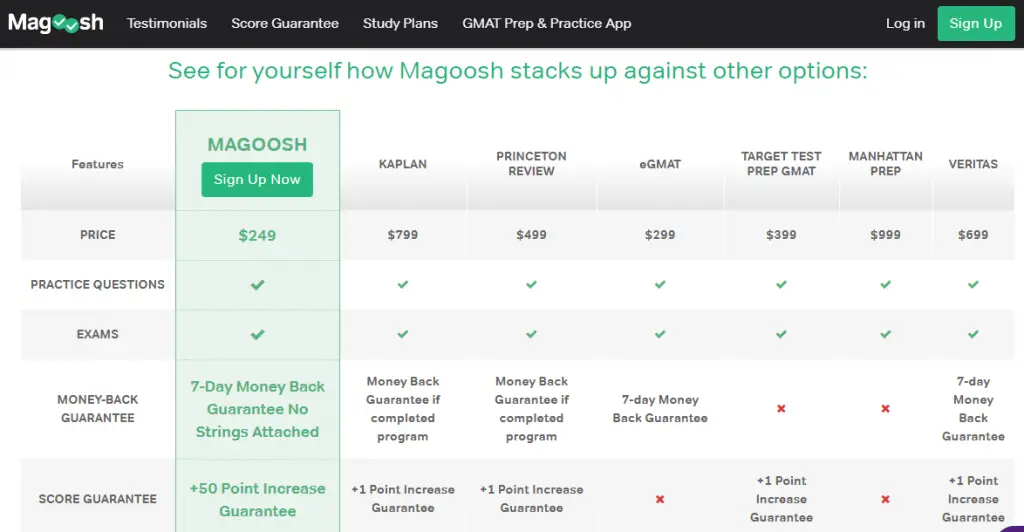Click the eGMAT price $299
Viewport: 1024px width, 532px height.
point(660,235)
